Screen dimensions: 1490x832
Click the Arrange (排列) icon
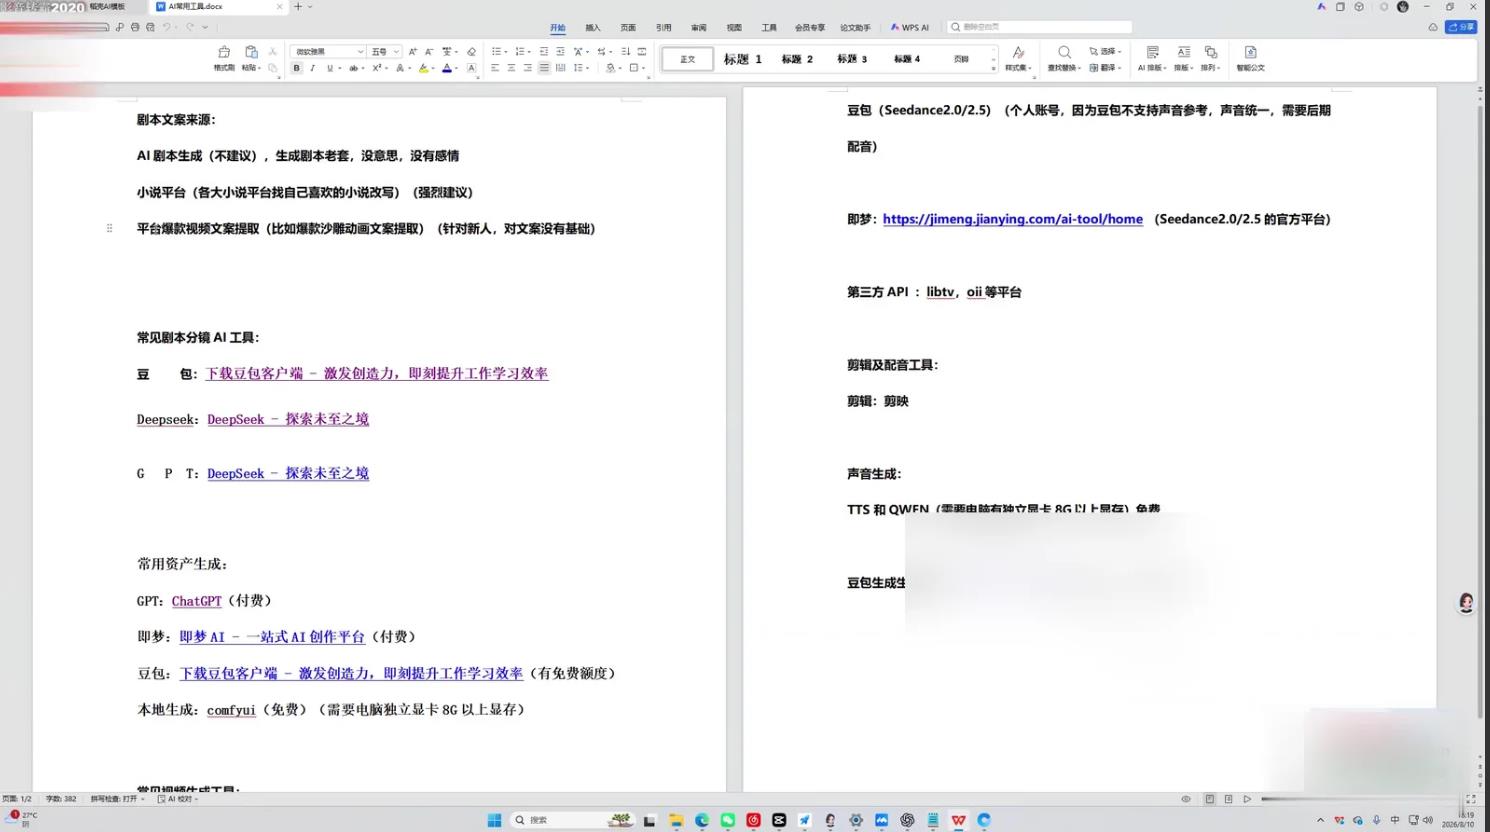(1210, 52)
